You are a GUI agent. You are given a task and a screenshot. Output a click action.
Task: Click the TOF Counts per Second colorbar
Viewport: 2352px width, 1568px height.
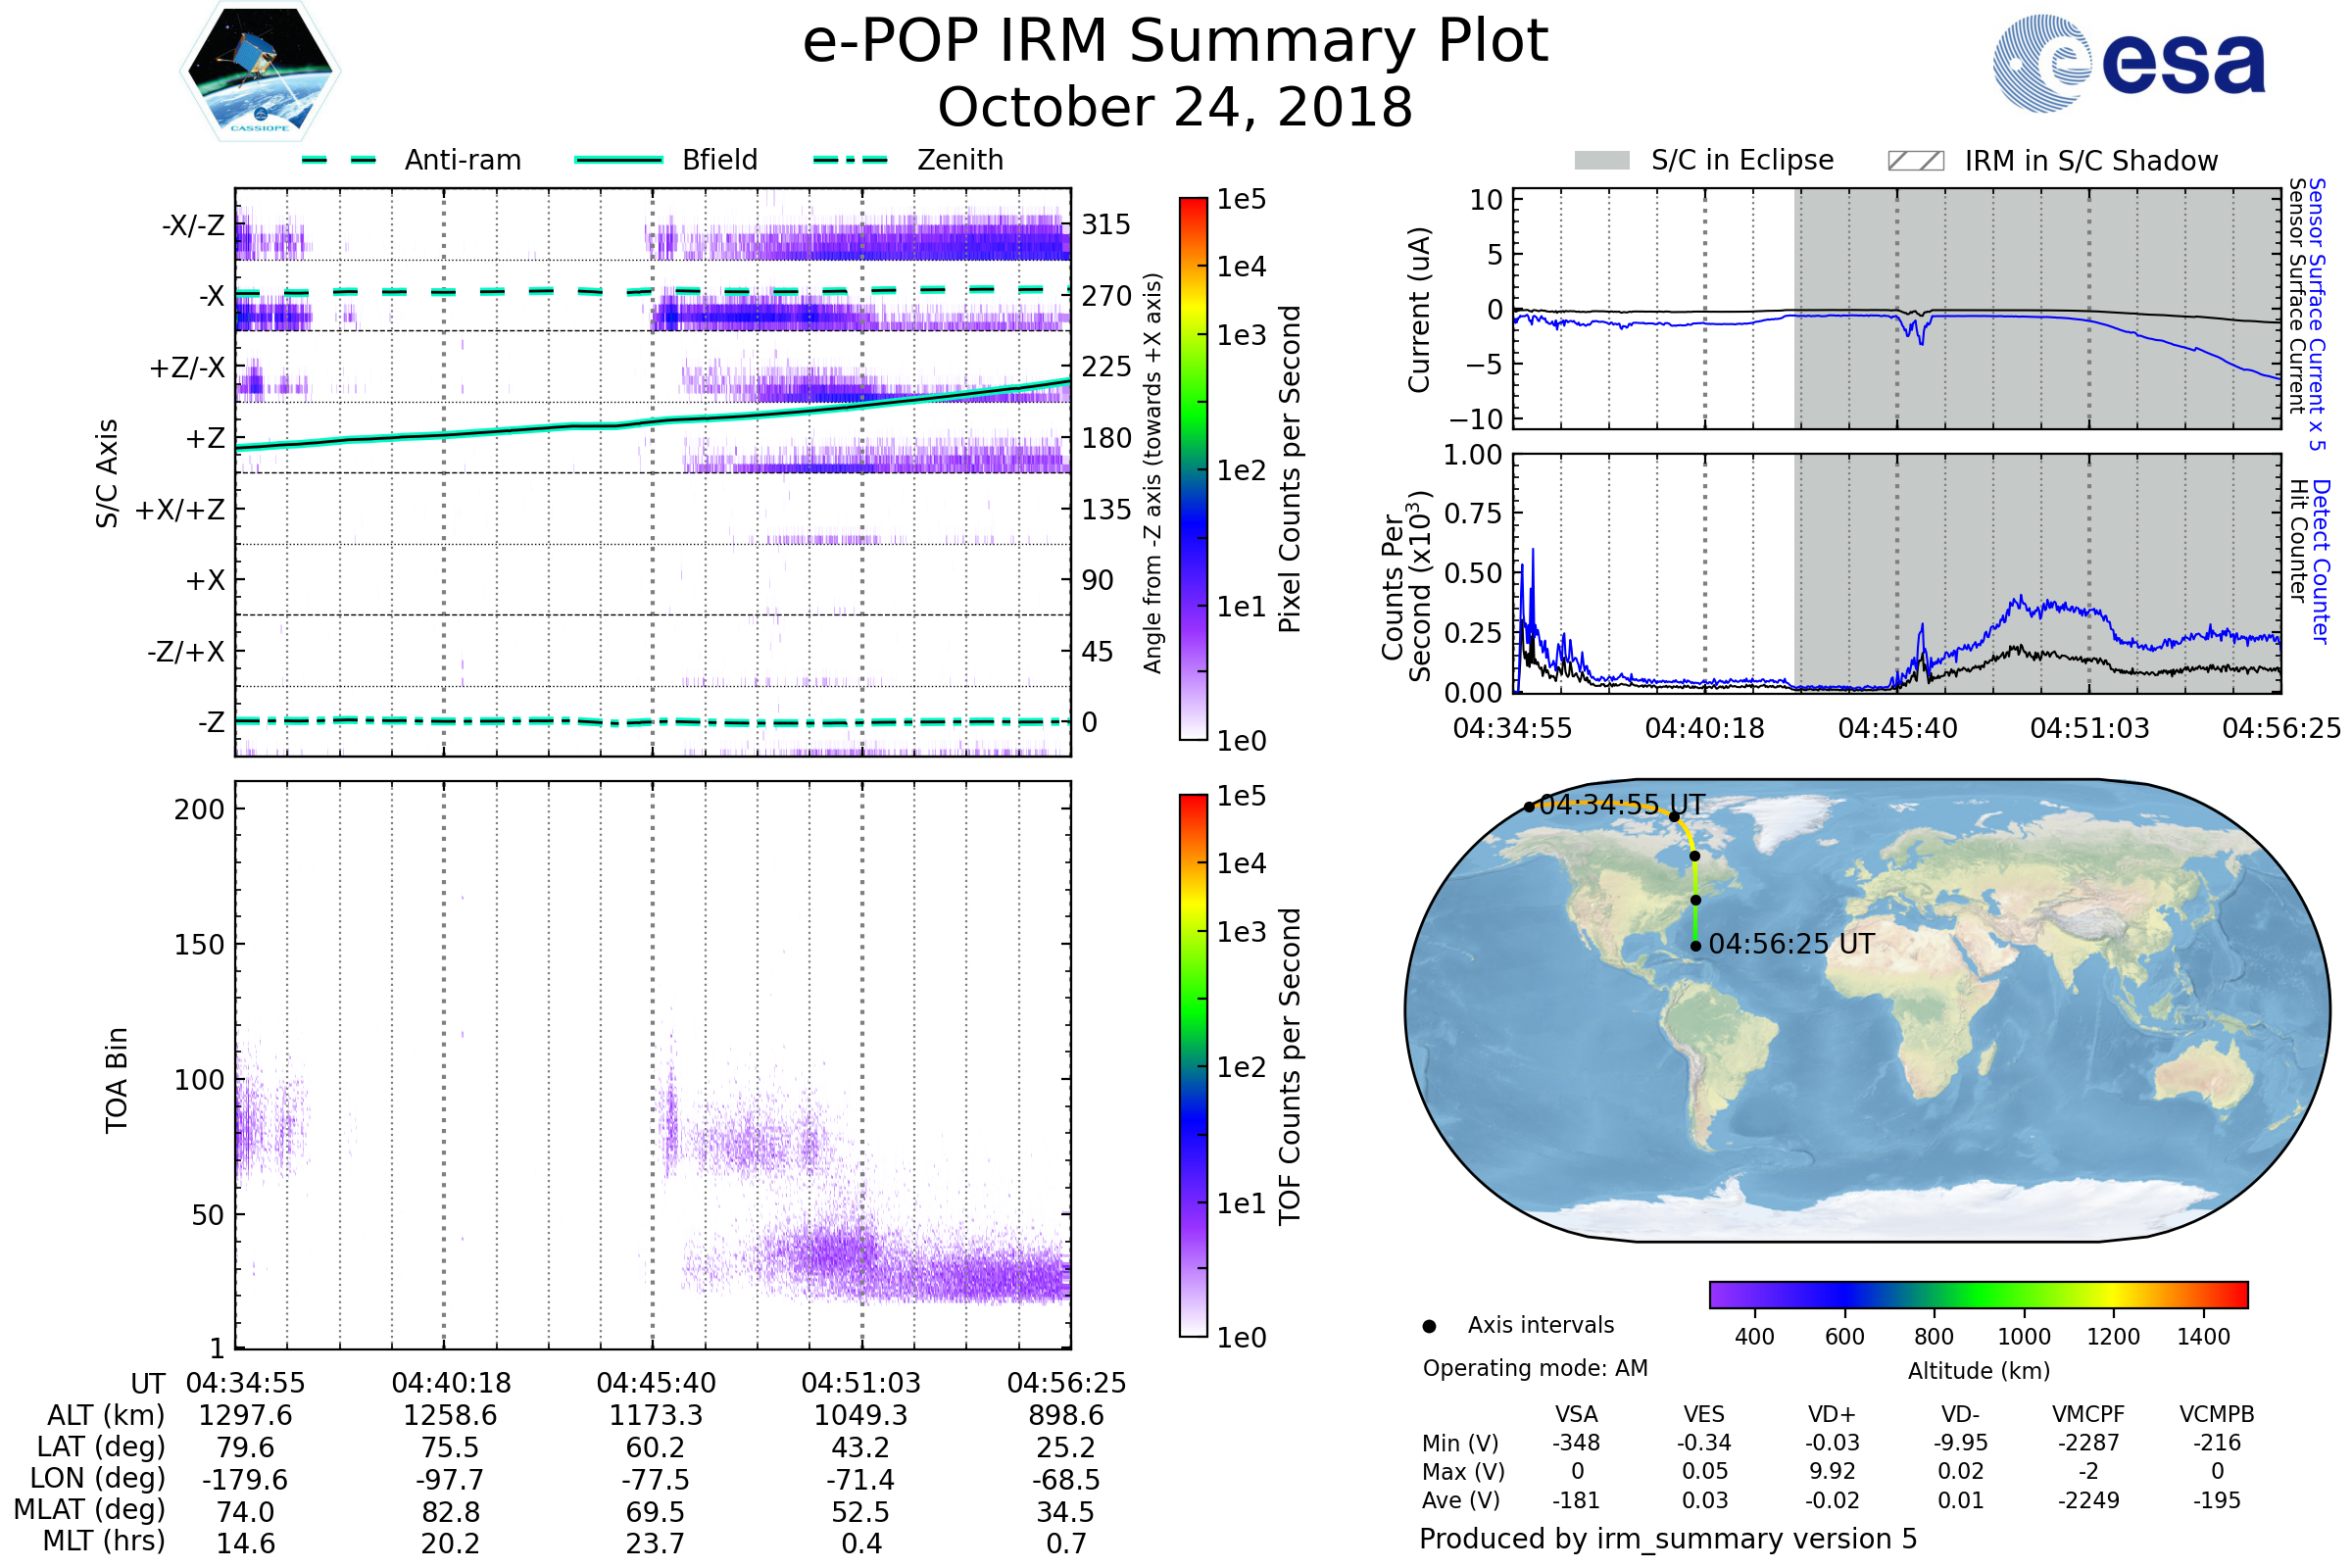coord(1193,1065)
